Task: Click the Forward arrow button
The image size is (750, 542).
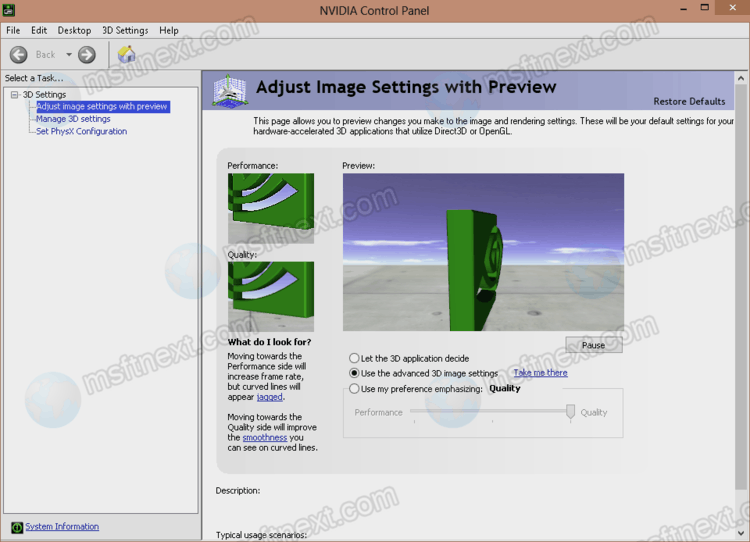Action: pyautogui.click(x=87, y=55)
